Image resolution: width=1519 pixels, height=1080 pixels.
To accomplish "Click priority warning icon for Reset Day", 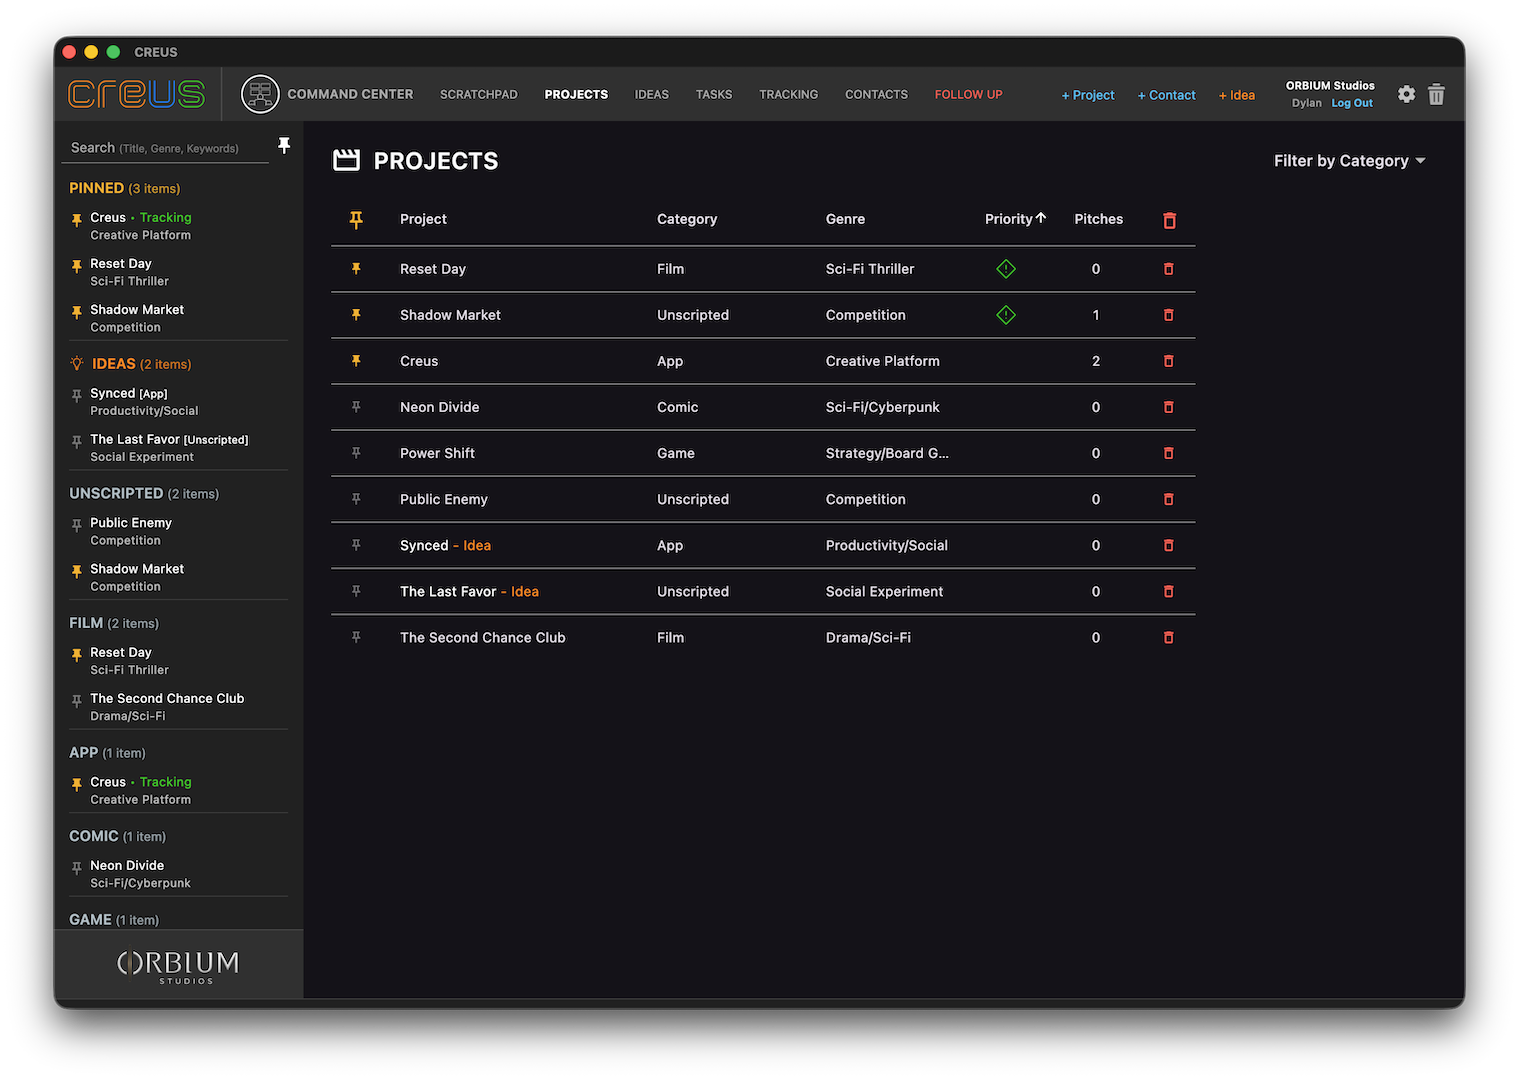I will (x=1006, y=269).
